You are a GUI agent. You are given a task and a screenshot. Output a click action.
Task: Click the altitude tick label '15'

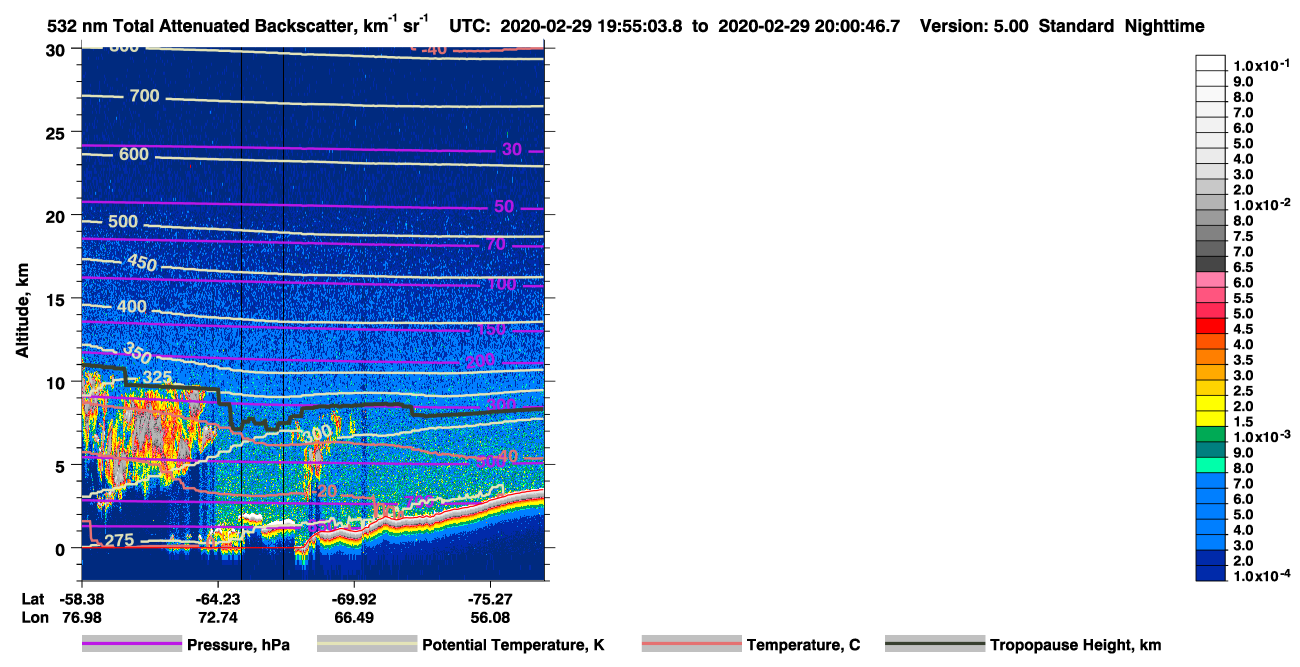click(x=57, y=299)
